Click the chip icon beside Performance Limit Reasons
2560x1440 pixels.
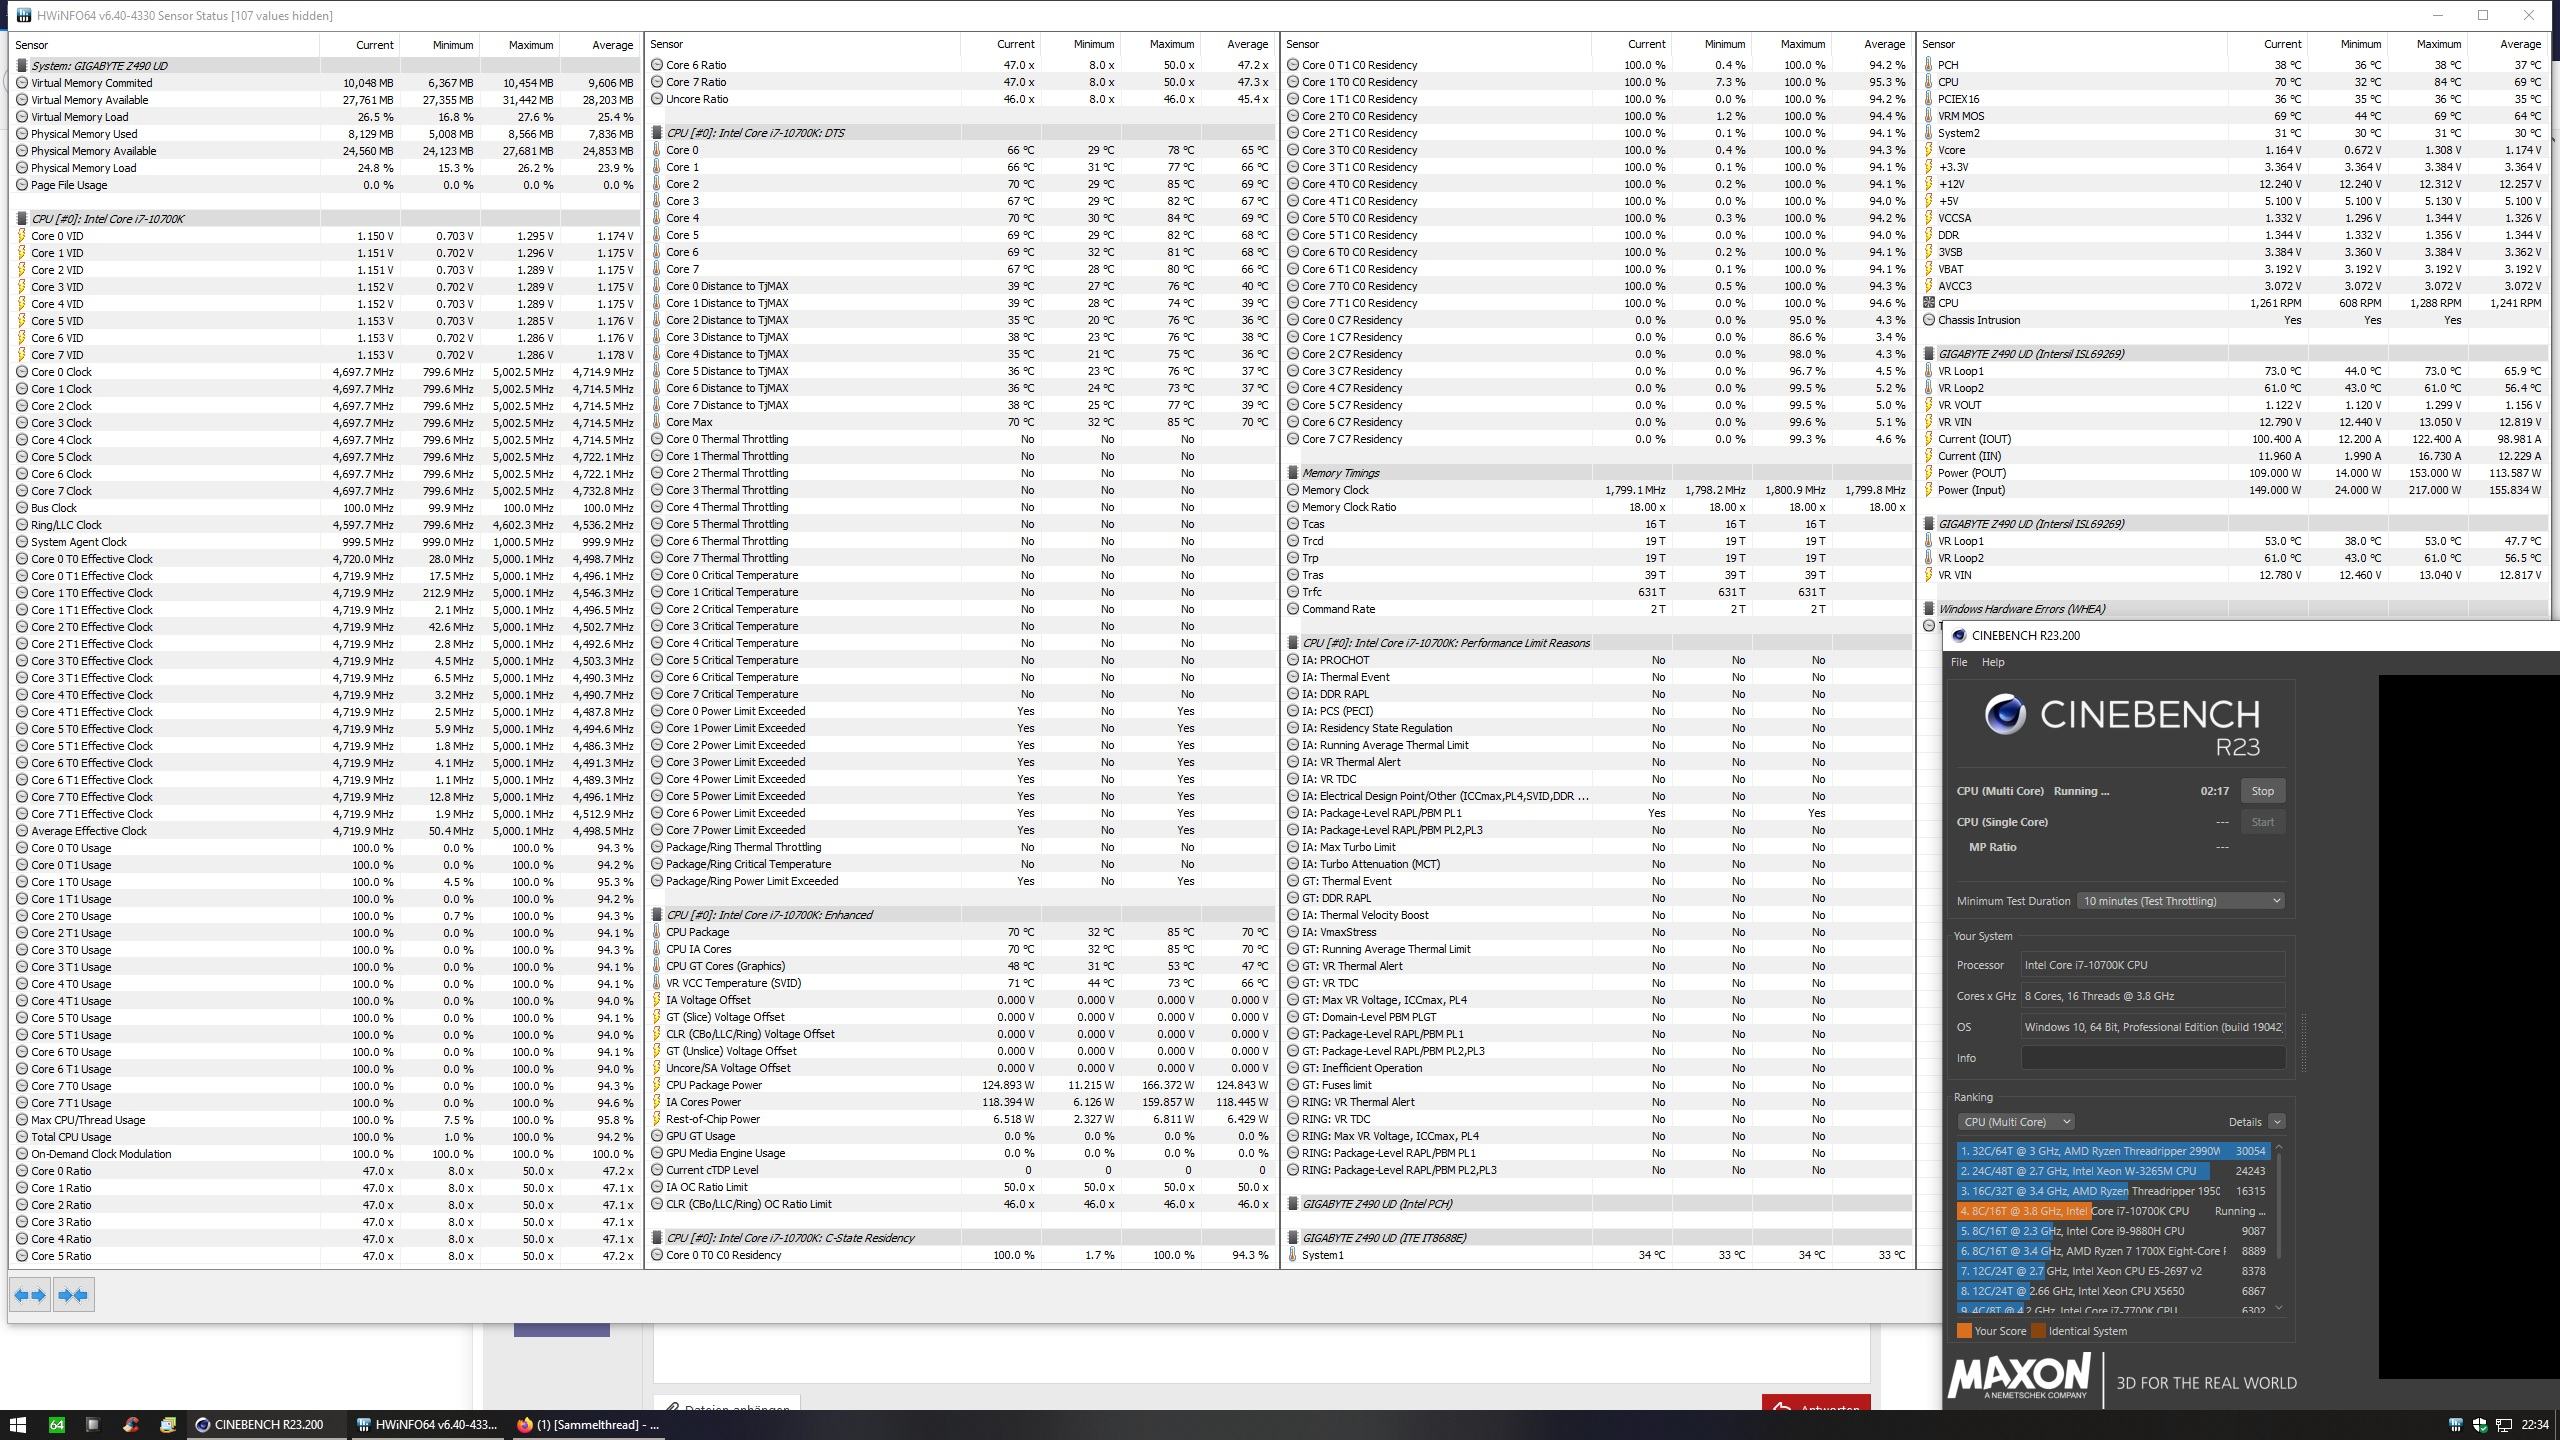[x=1293, y=643]
